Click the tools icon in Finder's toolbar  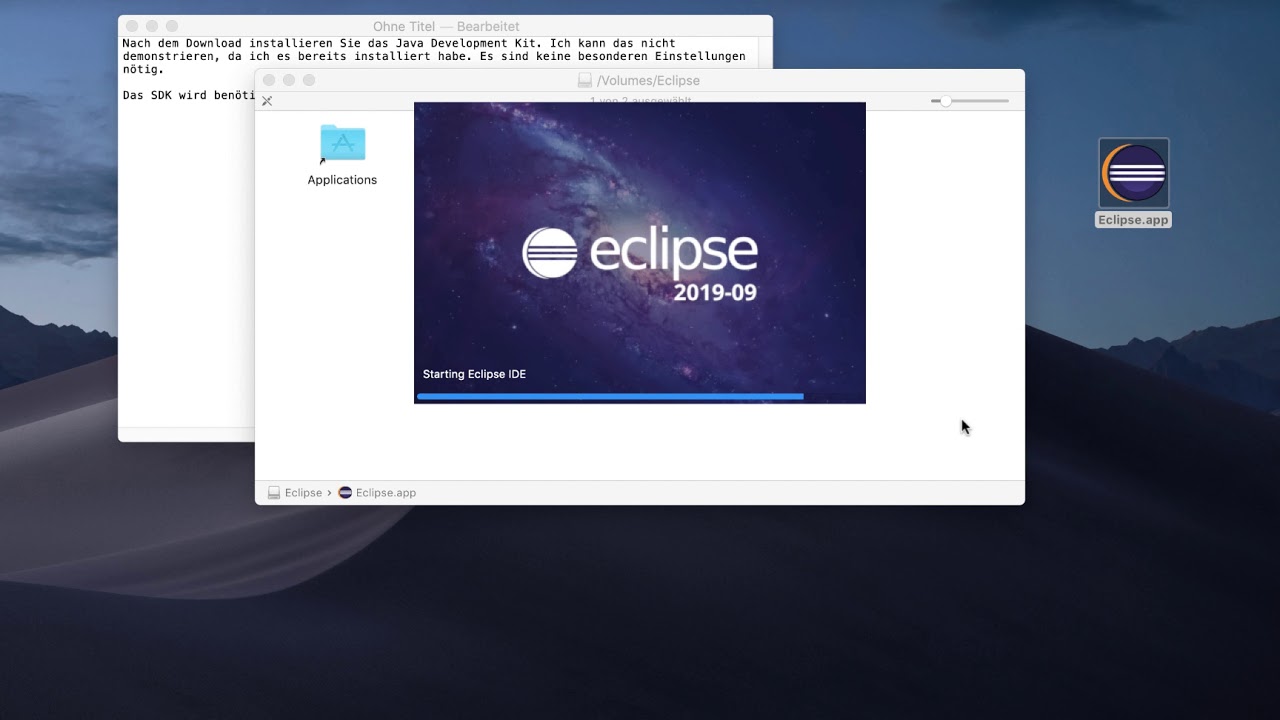267,101
